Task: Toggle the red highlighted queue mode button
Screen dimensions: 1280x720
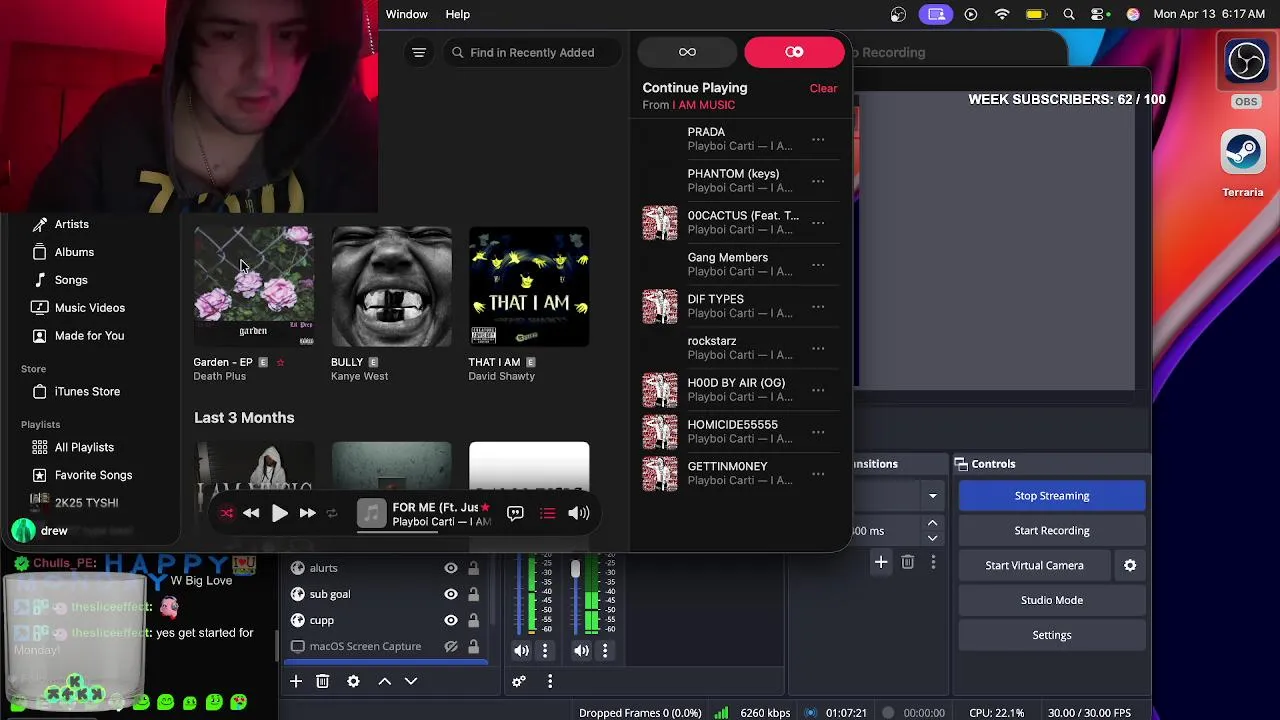Action: pos(794,52)
